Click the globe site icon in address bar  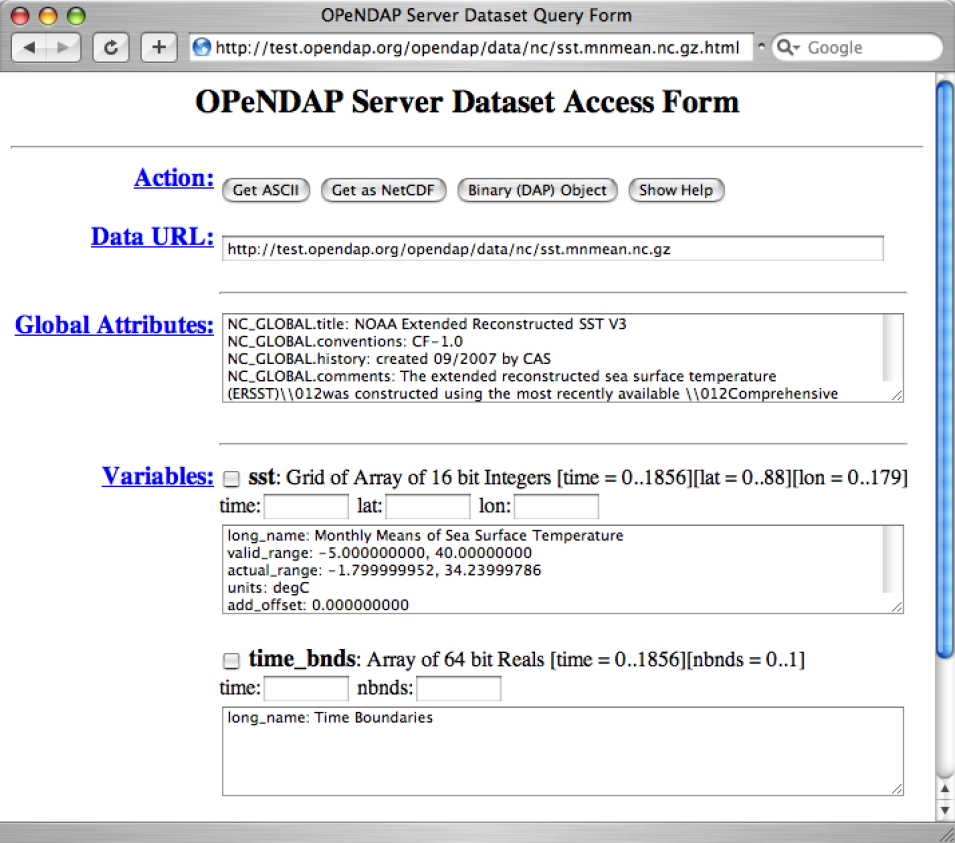202,48
